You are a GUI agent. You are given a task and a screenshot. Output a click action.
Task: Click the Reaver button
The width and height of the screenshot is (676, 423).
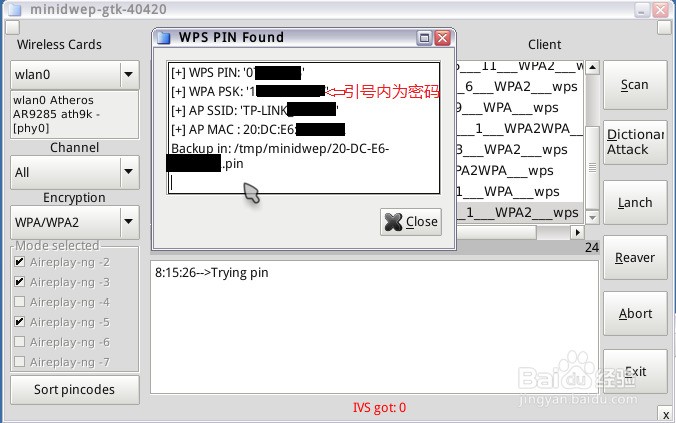[635, 257]
